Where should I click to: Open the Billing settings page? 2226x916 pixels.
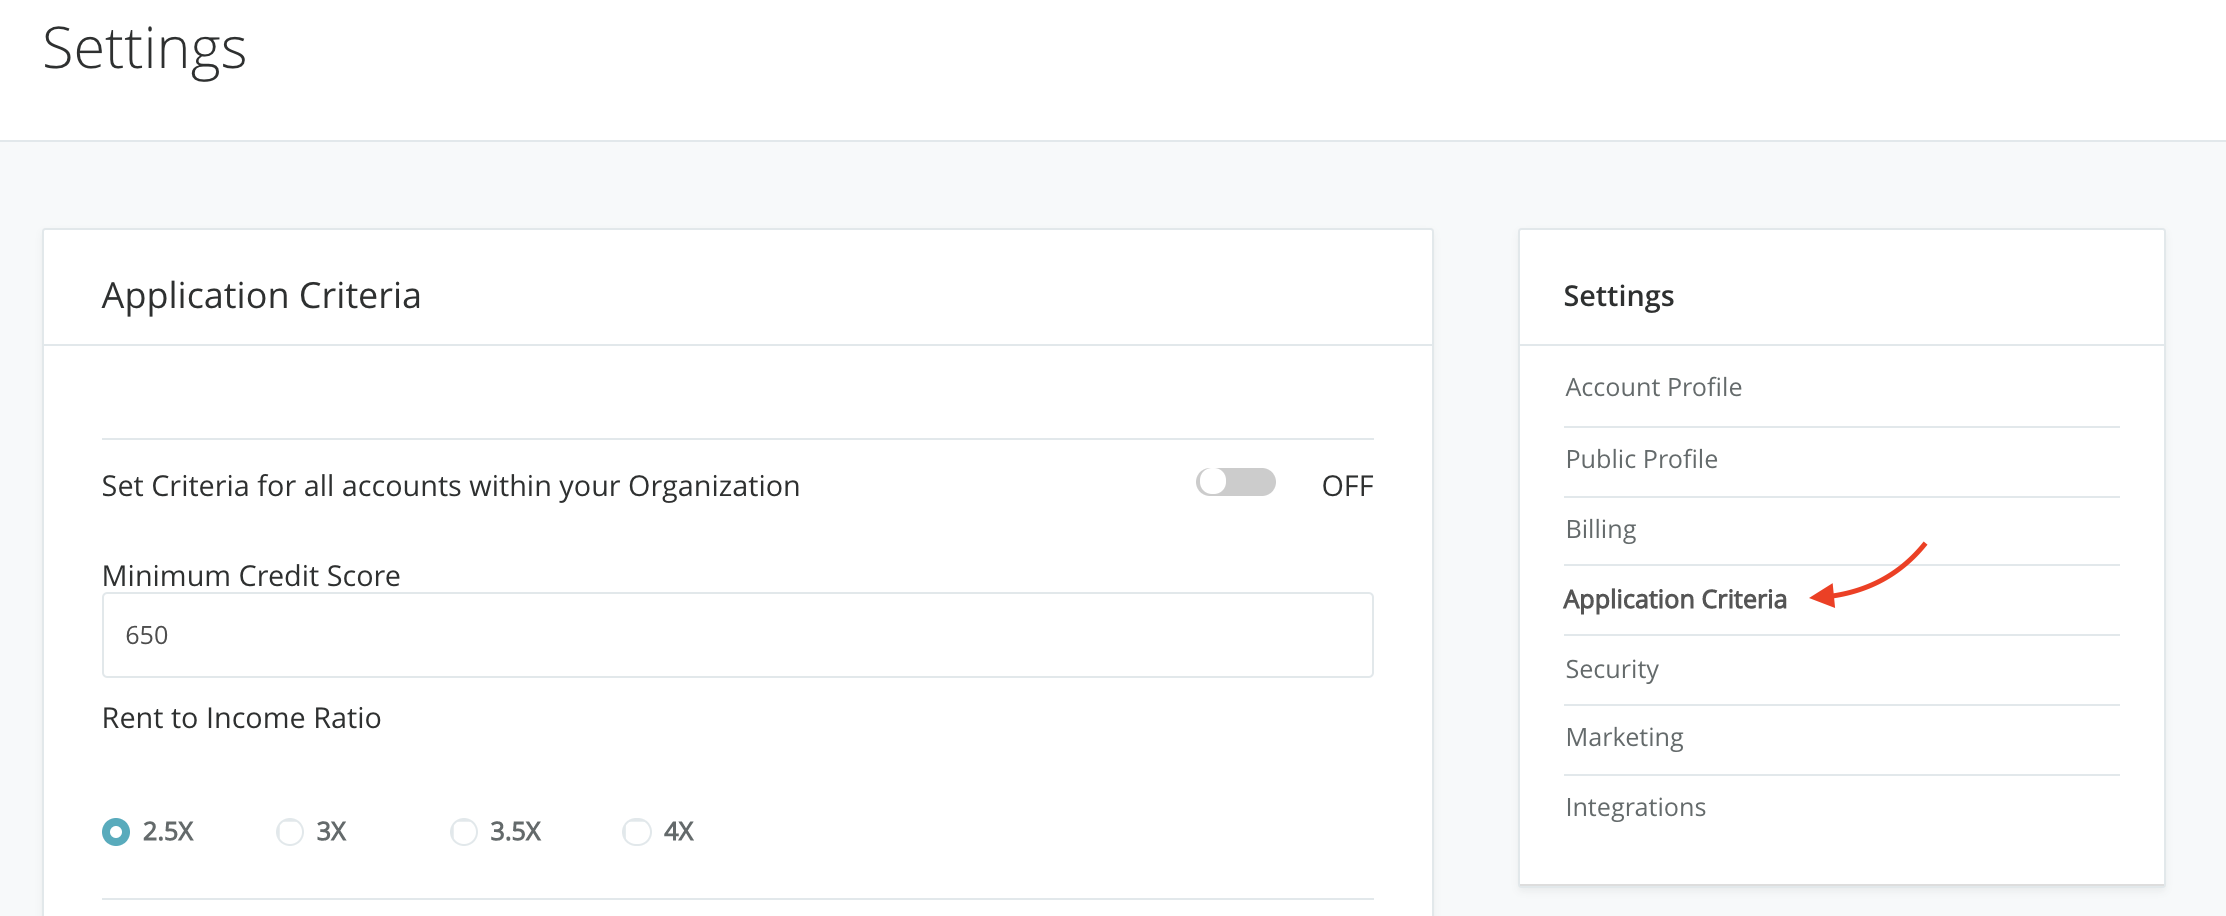click(x=1600, y=529)
